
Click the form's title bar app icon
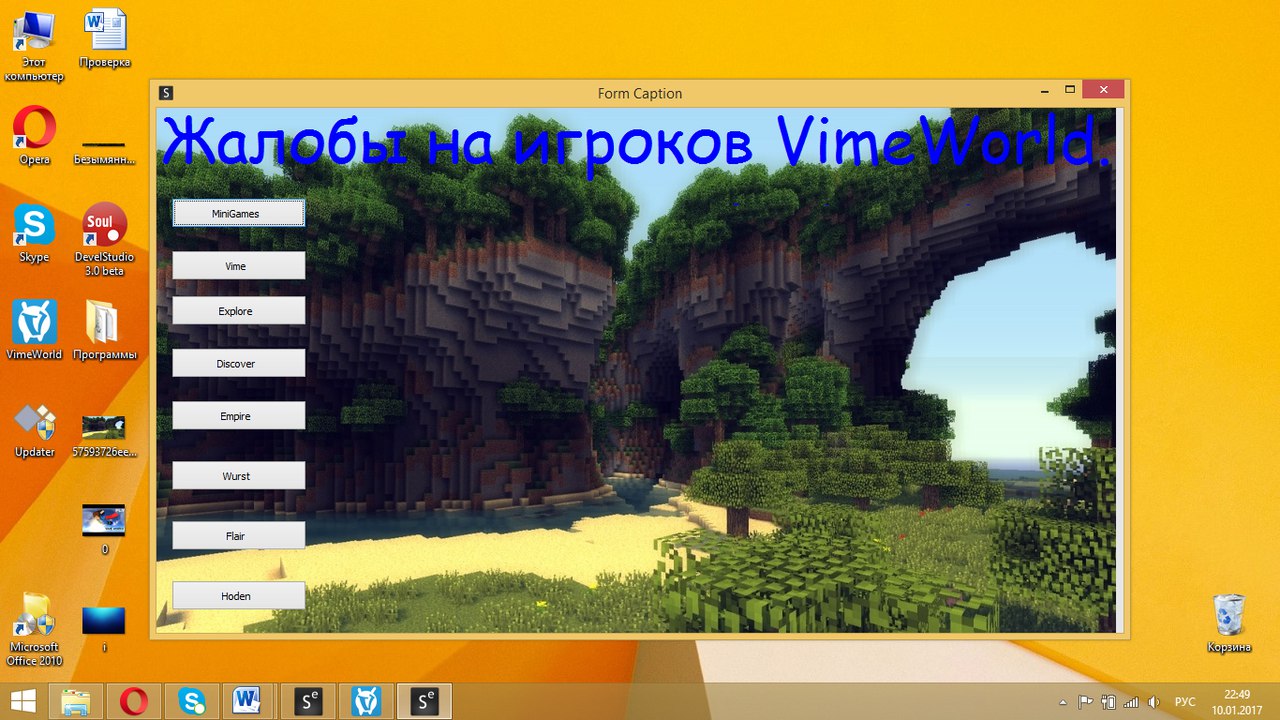(x=166, y=93)
